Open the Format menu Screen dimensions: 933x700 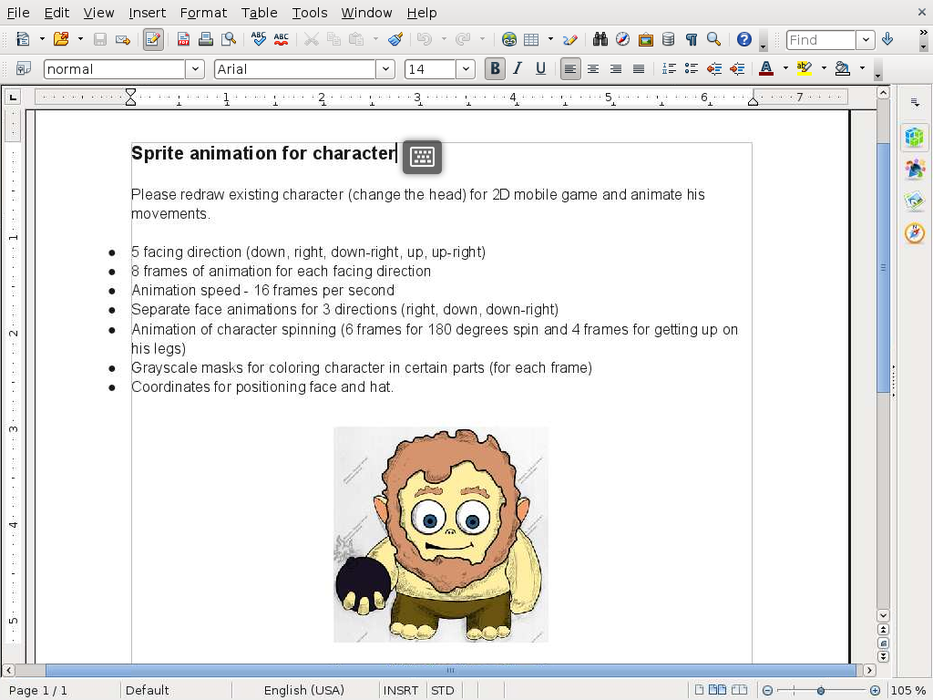click(x=203, y=12)
